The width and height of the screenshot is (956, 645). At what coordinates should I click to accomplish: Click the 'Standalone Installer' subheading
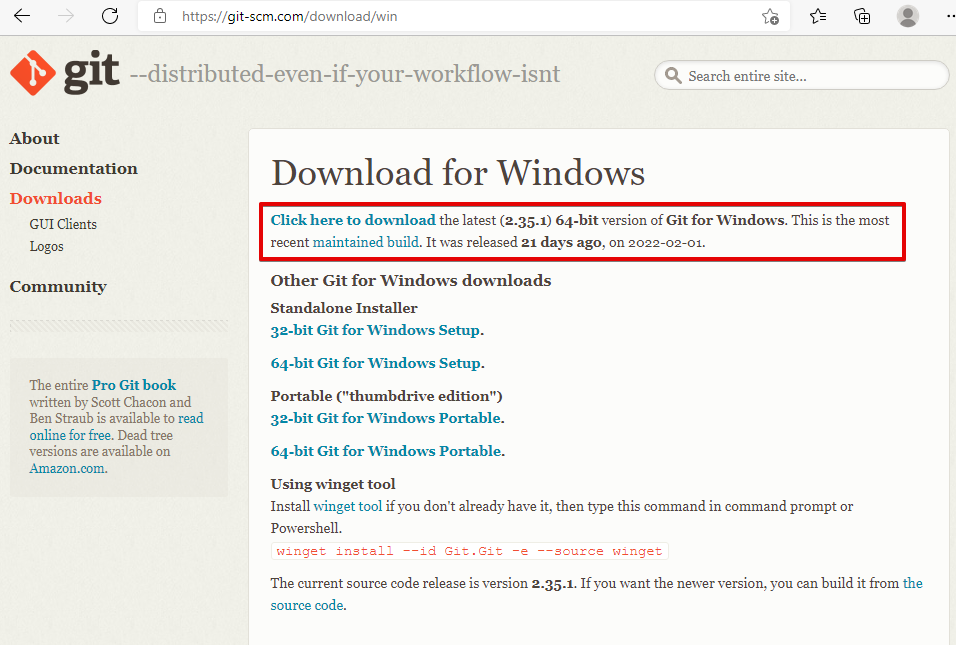344,308
